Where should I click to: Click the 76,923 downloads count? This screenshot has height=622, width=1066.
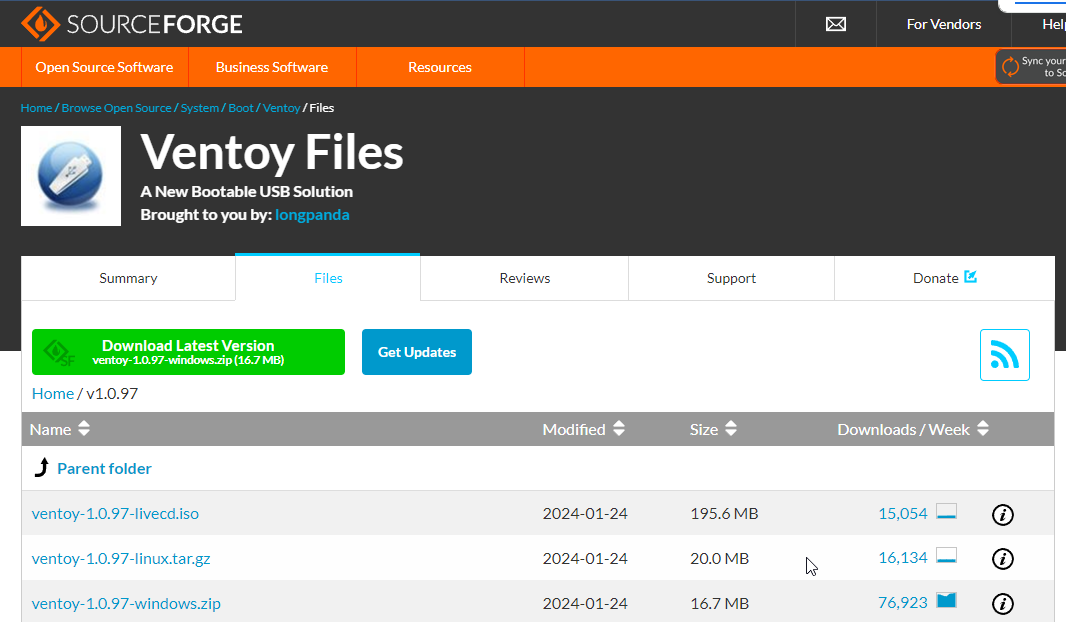tap(902, 602)
